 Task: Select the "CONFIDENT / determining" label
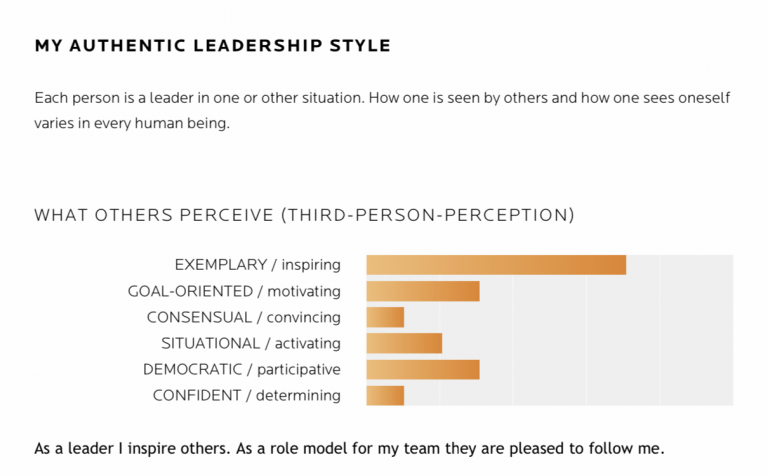click(246, 395)
